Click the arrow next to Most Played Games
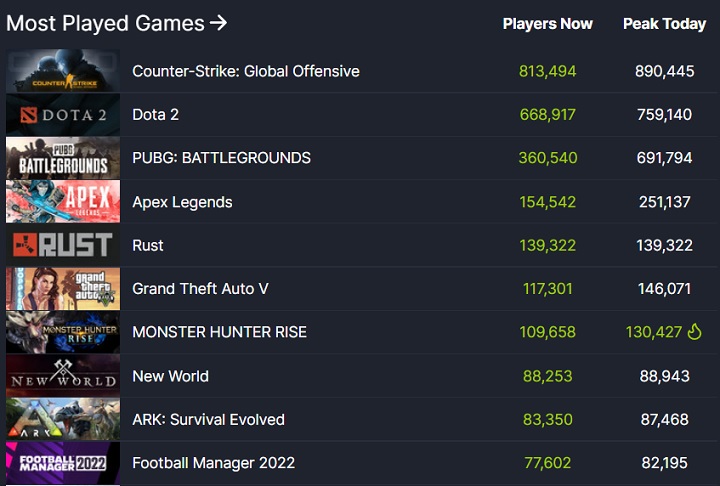The height and width of the screenshot is (486, 720). (219, 23)
